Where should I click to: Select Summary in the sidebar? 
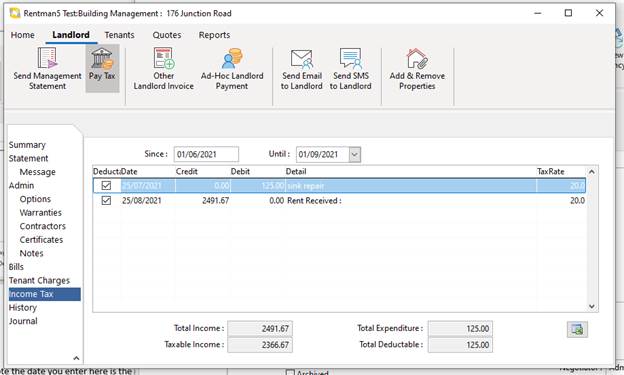27,145
